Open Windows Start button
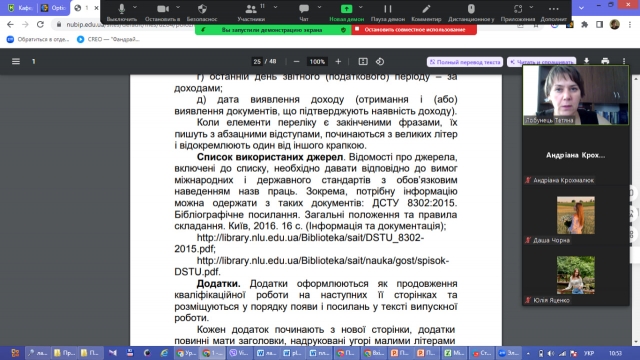The image size is (640, 360). [x=15, y=353]
